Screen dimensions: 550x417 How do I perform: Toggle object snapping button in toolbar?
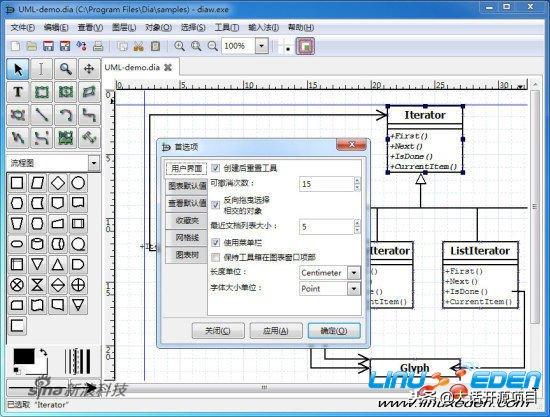(x=305, y=46)
